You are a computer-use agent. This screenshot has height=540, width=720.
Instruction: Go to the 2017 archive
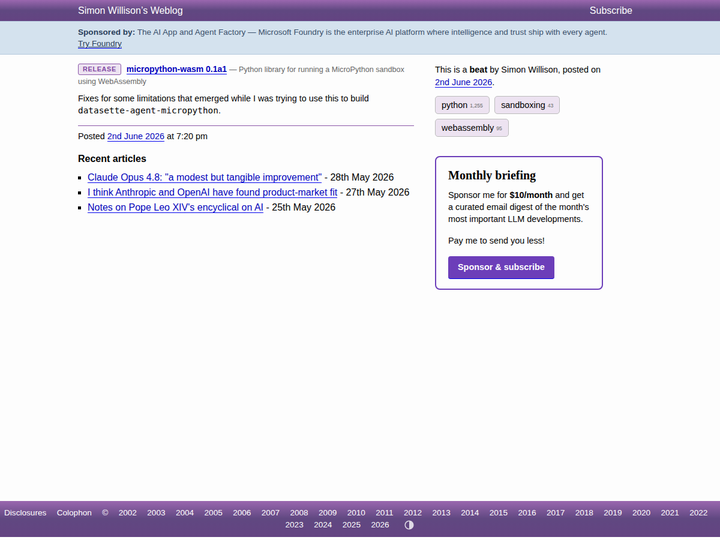pos(555,512)
